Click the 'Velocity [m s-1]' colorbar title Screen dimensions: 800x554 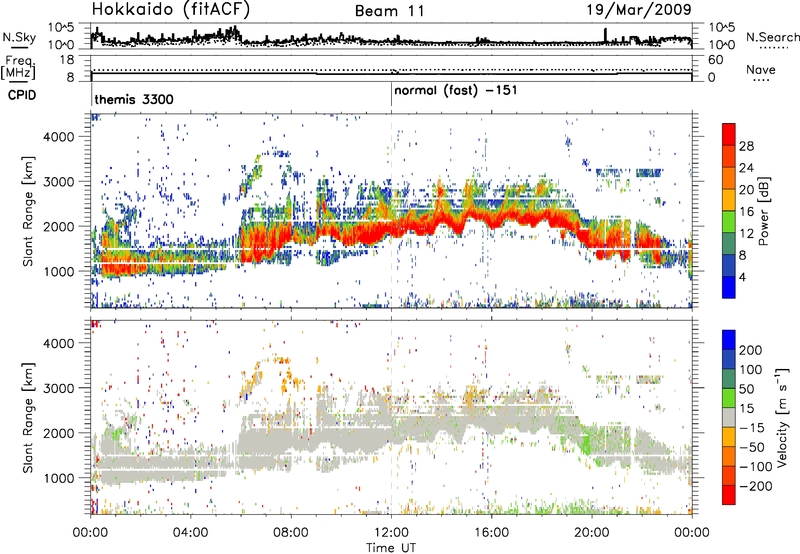point(782,417)
